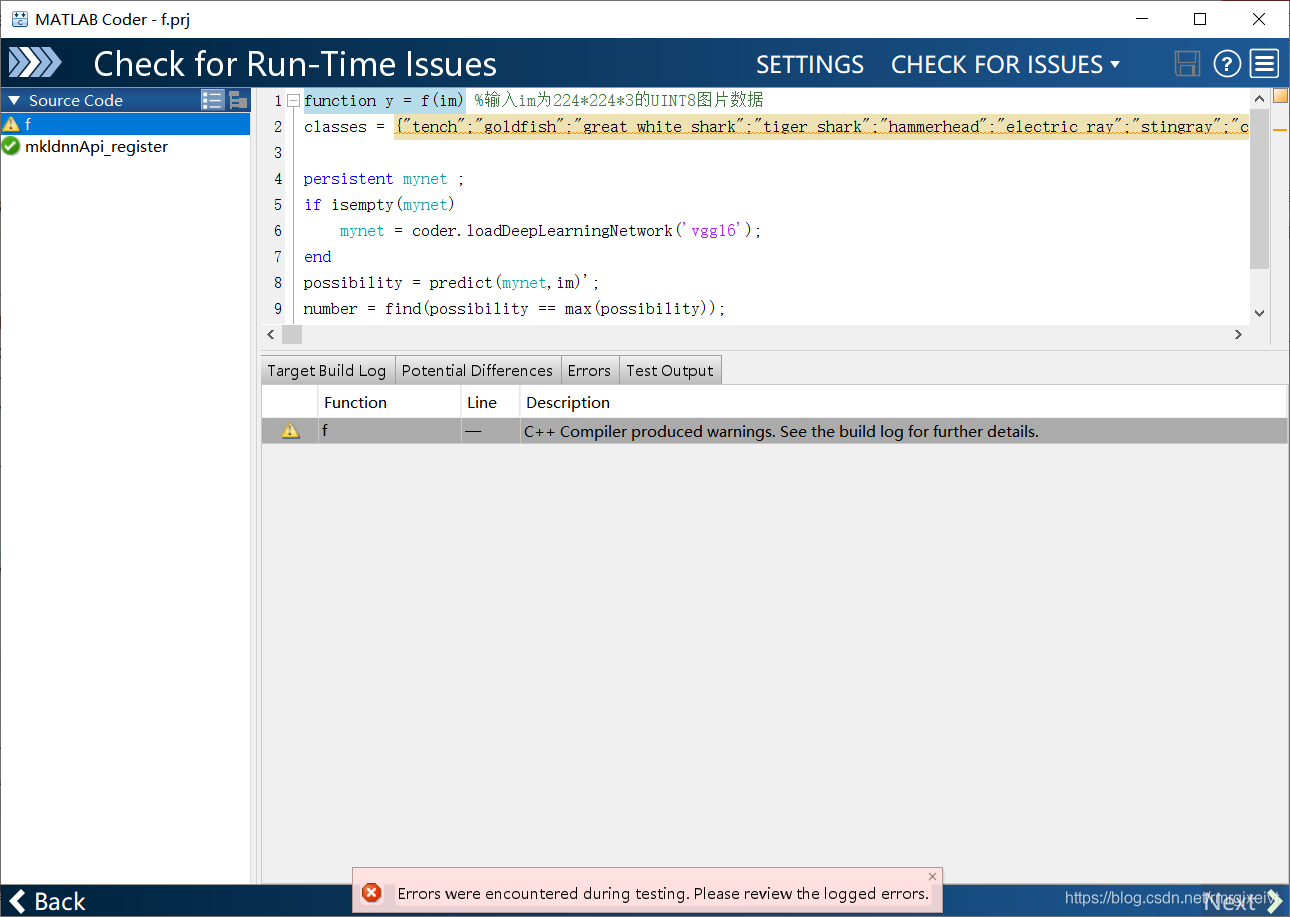The image size is (1290, 917).
Task: Click the code editor vertical scrollbar thumb
Action: [x=1259, y=188]
